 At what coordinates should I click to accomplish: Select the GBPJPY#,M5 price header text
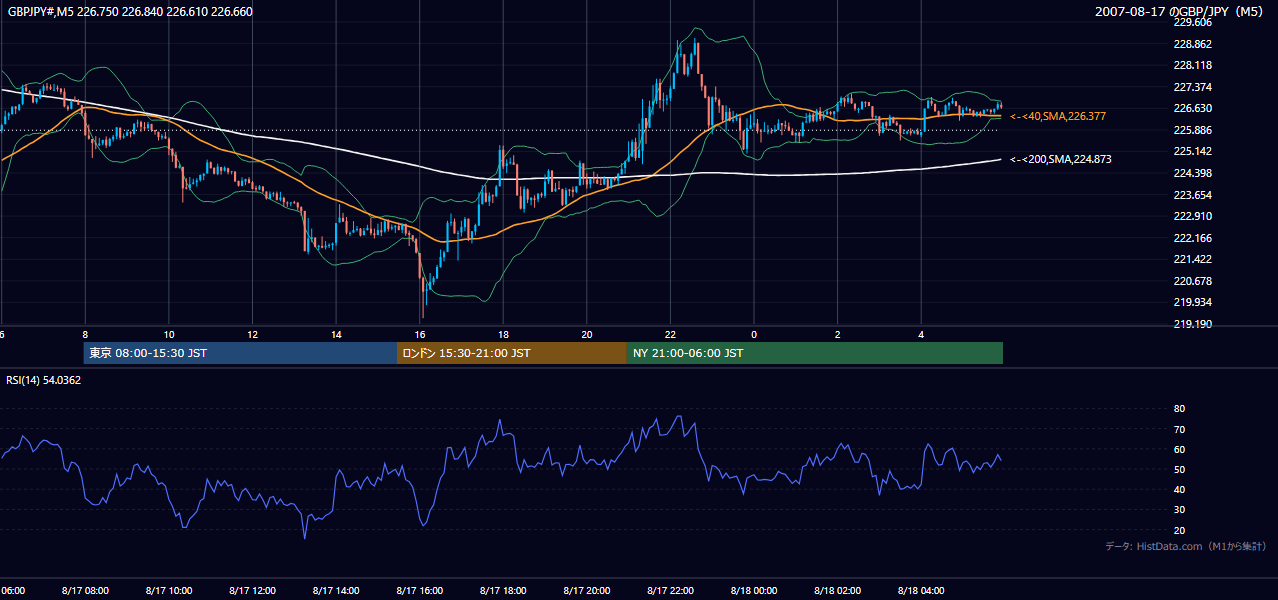(130, 12)
